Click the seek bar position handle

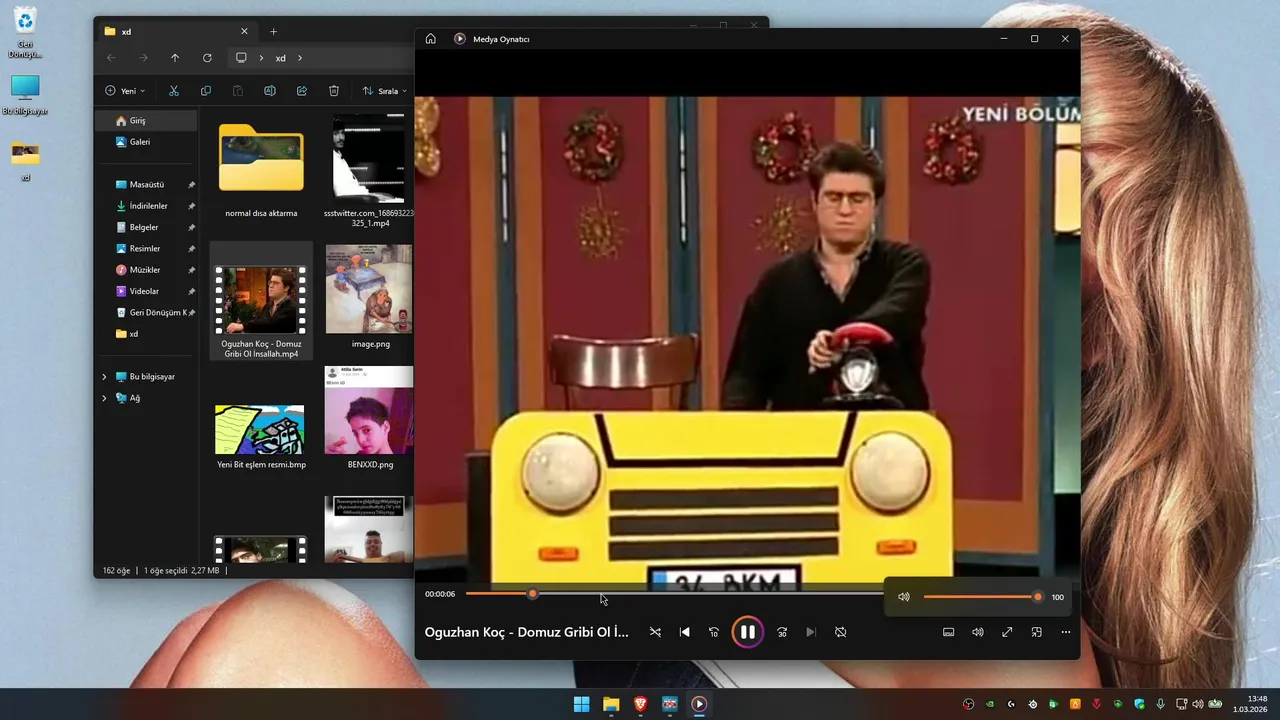coord(532,594)
